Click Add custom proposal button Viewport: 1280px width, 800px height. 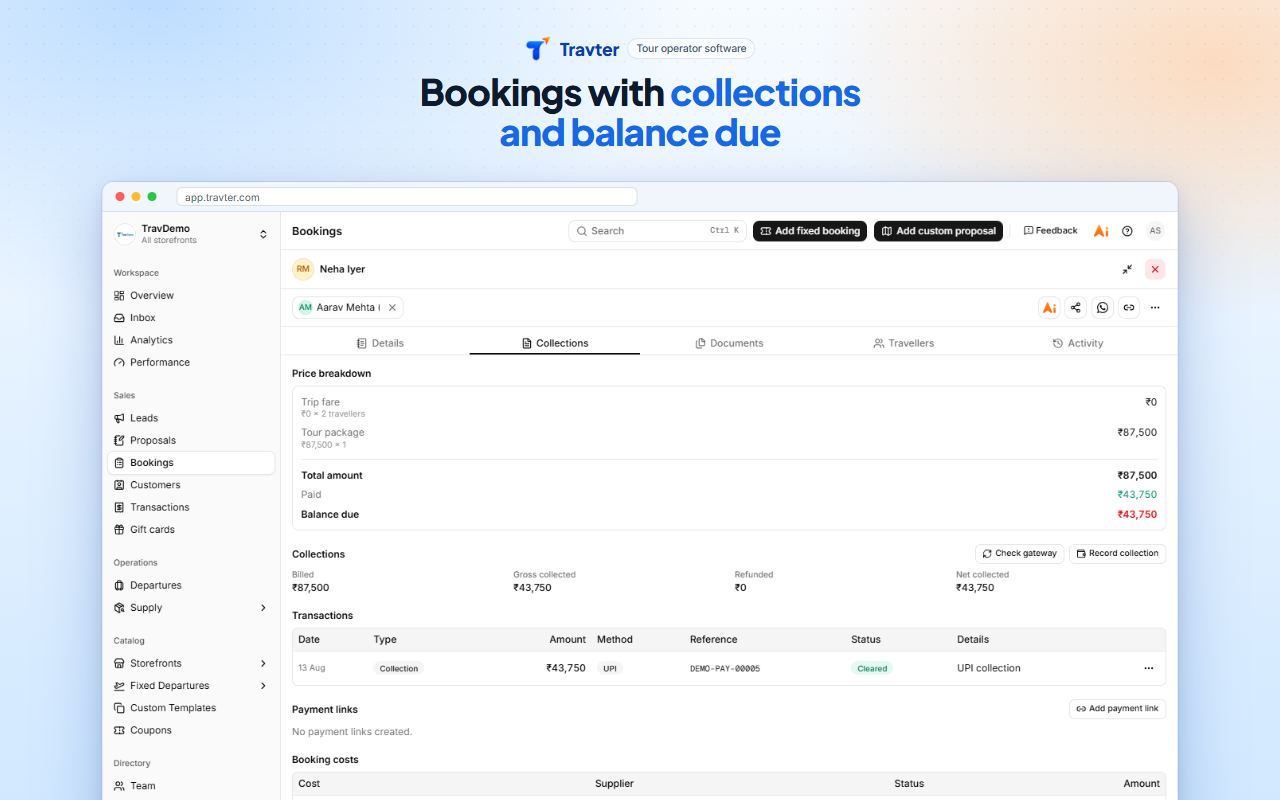[x=938, y=231]
